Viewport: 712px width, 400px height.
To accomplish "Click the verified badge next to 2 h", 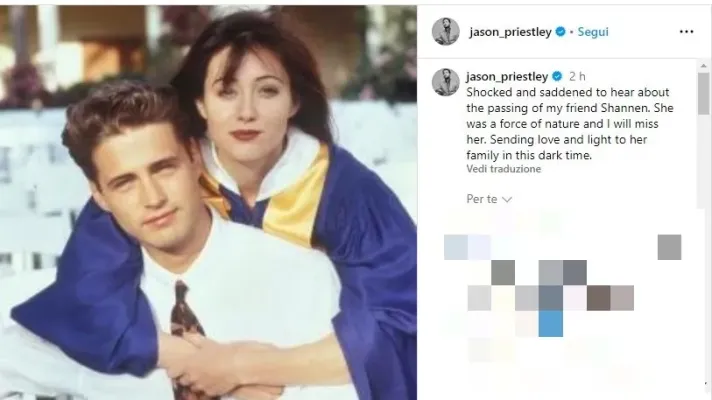I will tap(557, 76).
